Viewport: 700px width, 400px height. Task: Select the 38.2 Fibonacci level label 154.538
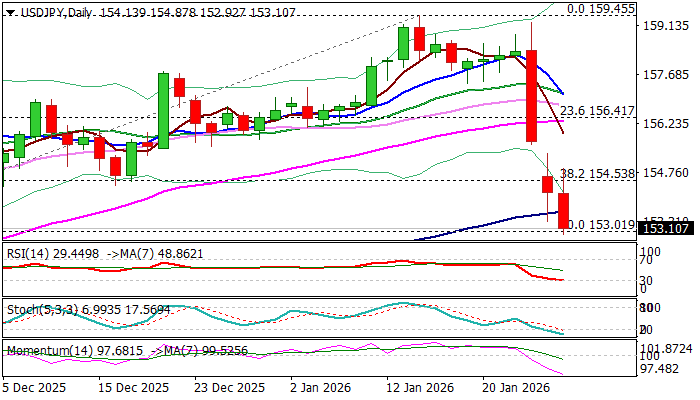[598, 173]
